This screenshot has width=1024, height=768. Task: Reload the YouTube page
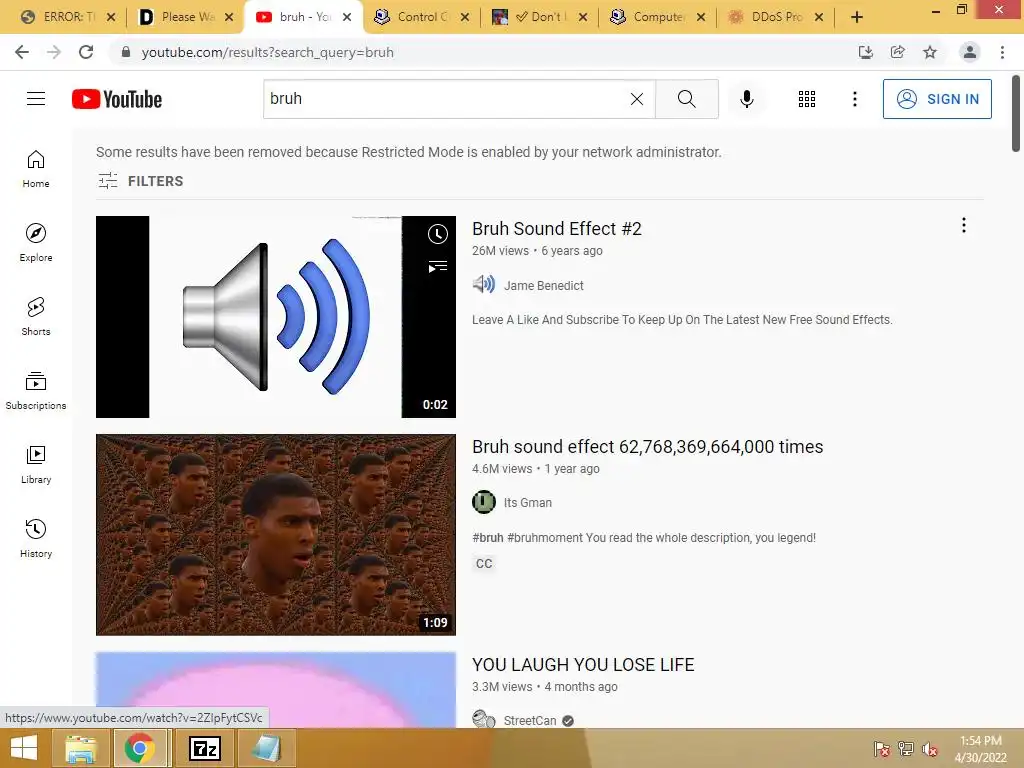(86, 52)
